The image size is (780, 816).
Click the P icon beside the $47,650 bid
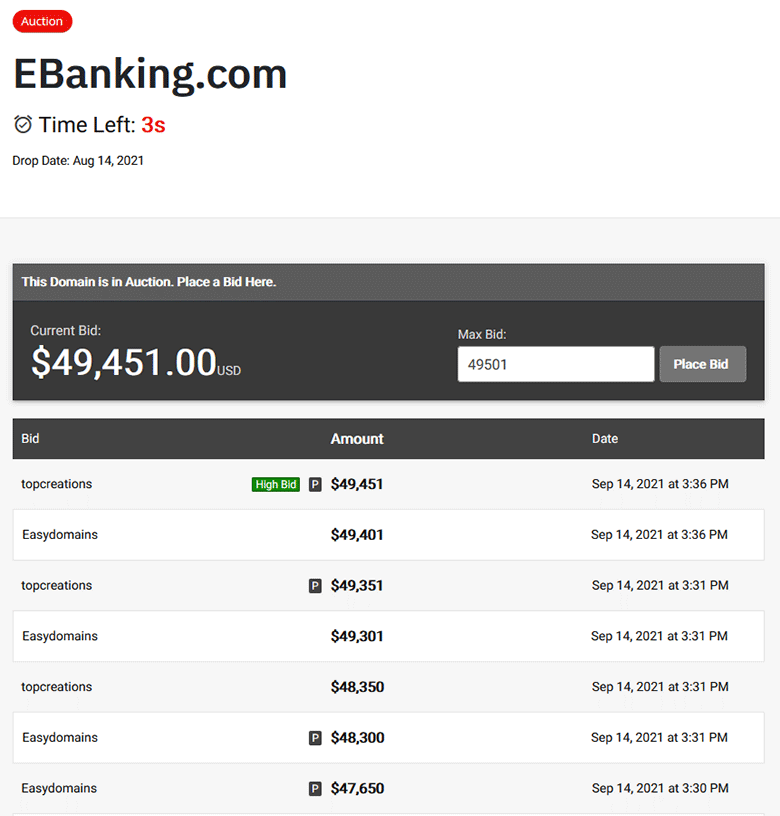click(x=315, y=789)
